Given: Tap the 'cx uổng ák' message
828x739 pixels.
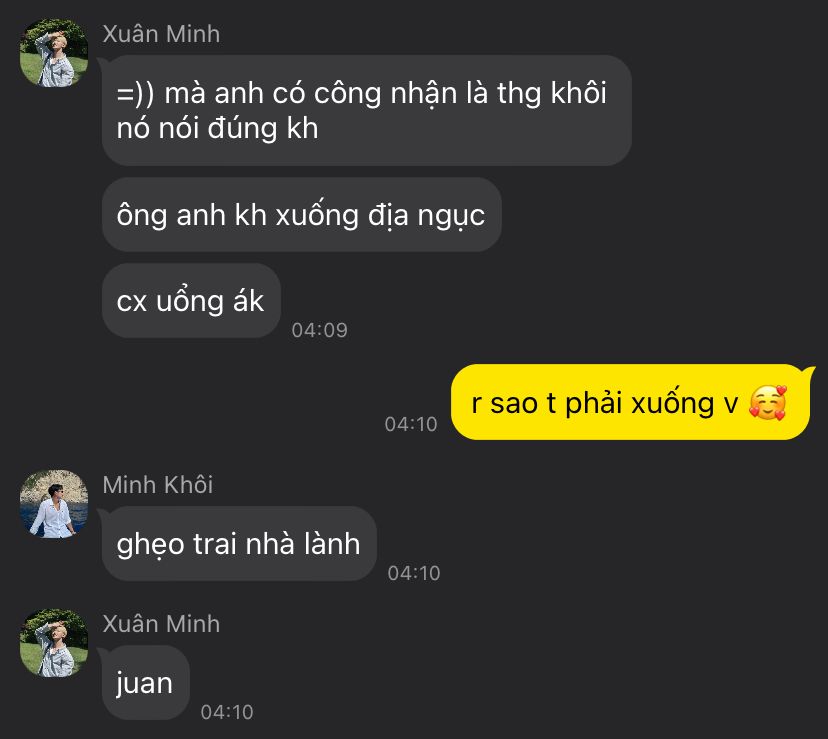Looking at the screenshot, I should [191, 301].
